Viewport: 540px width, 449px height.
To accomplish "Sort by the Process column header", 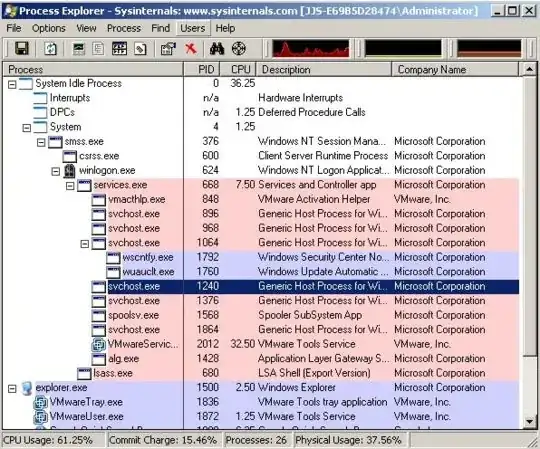I will click(x=93, y=69).
